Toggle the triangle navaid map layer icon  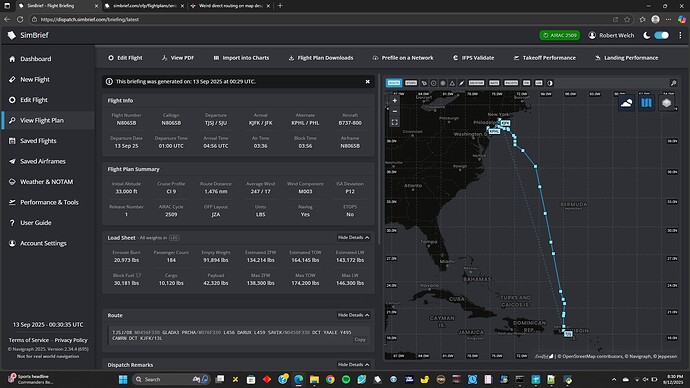coord(452,83)
